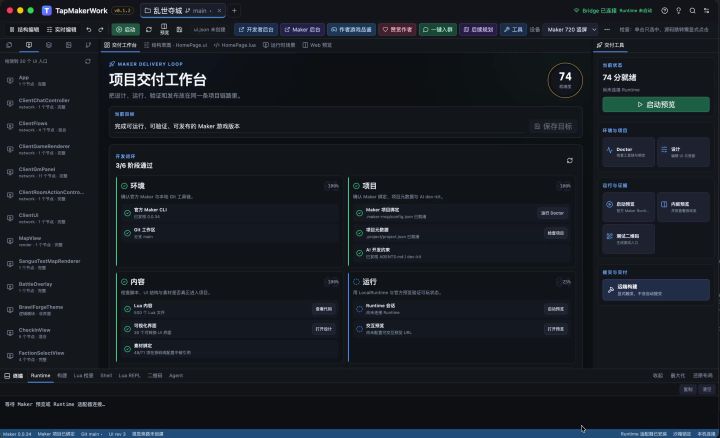This screenshot has height=438, width=720.
Task: Click the 打开设计 button in the 内容 card
Action: click(324, 329)
